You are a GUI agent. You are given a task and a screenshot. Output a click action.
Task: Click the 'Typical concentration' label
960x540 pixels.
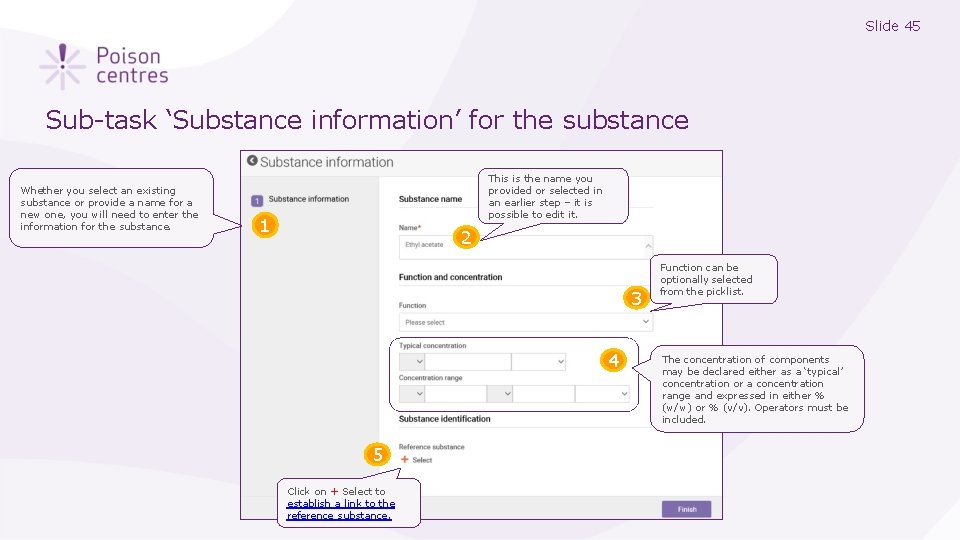432,346
